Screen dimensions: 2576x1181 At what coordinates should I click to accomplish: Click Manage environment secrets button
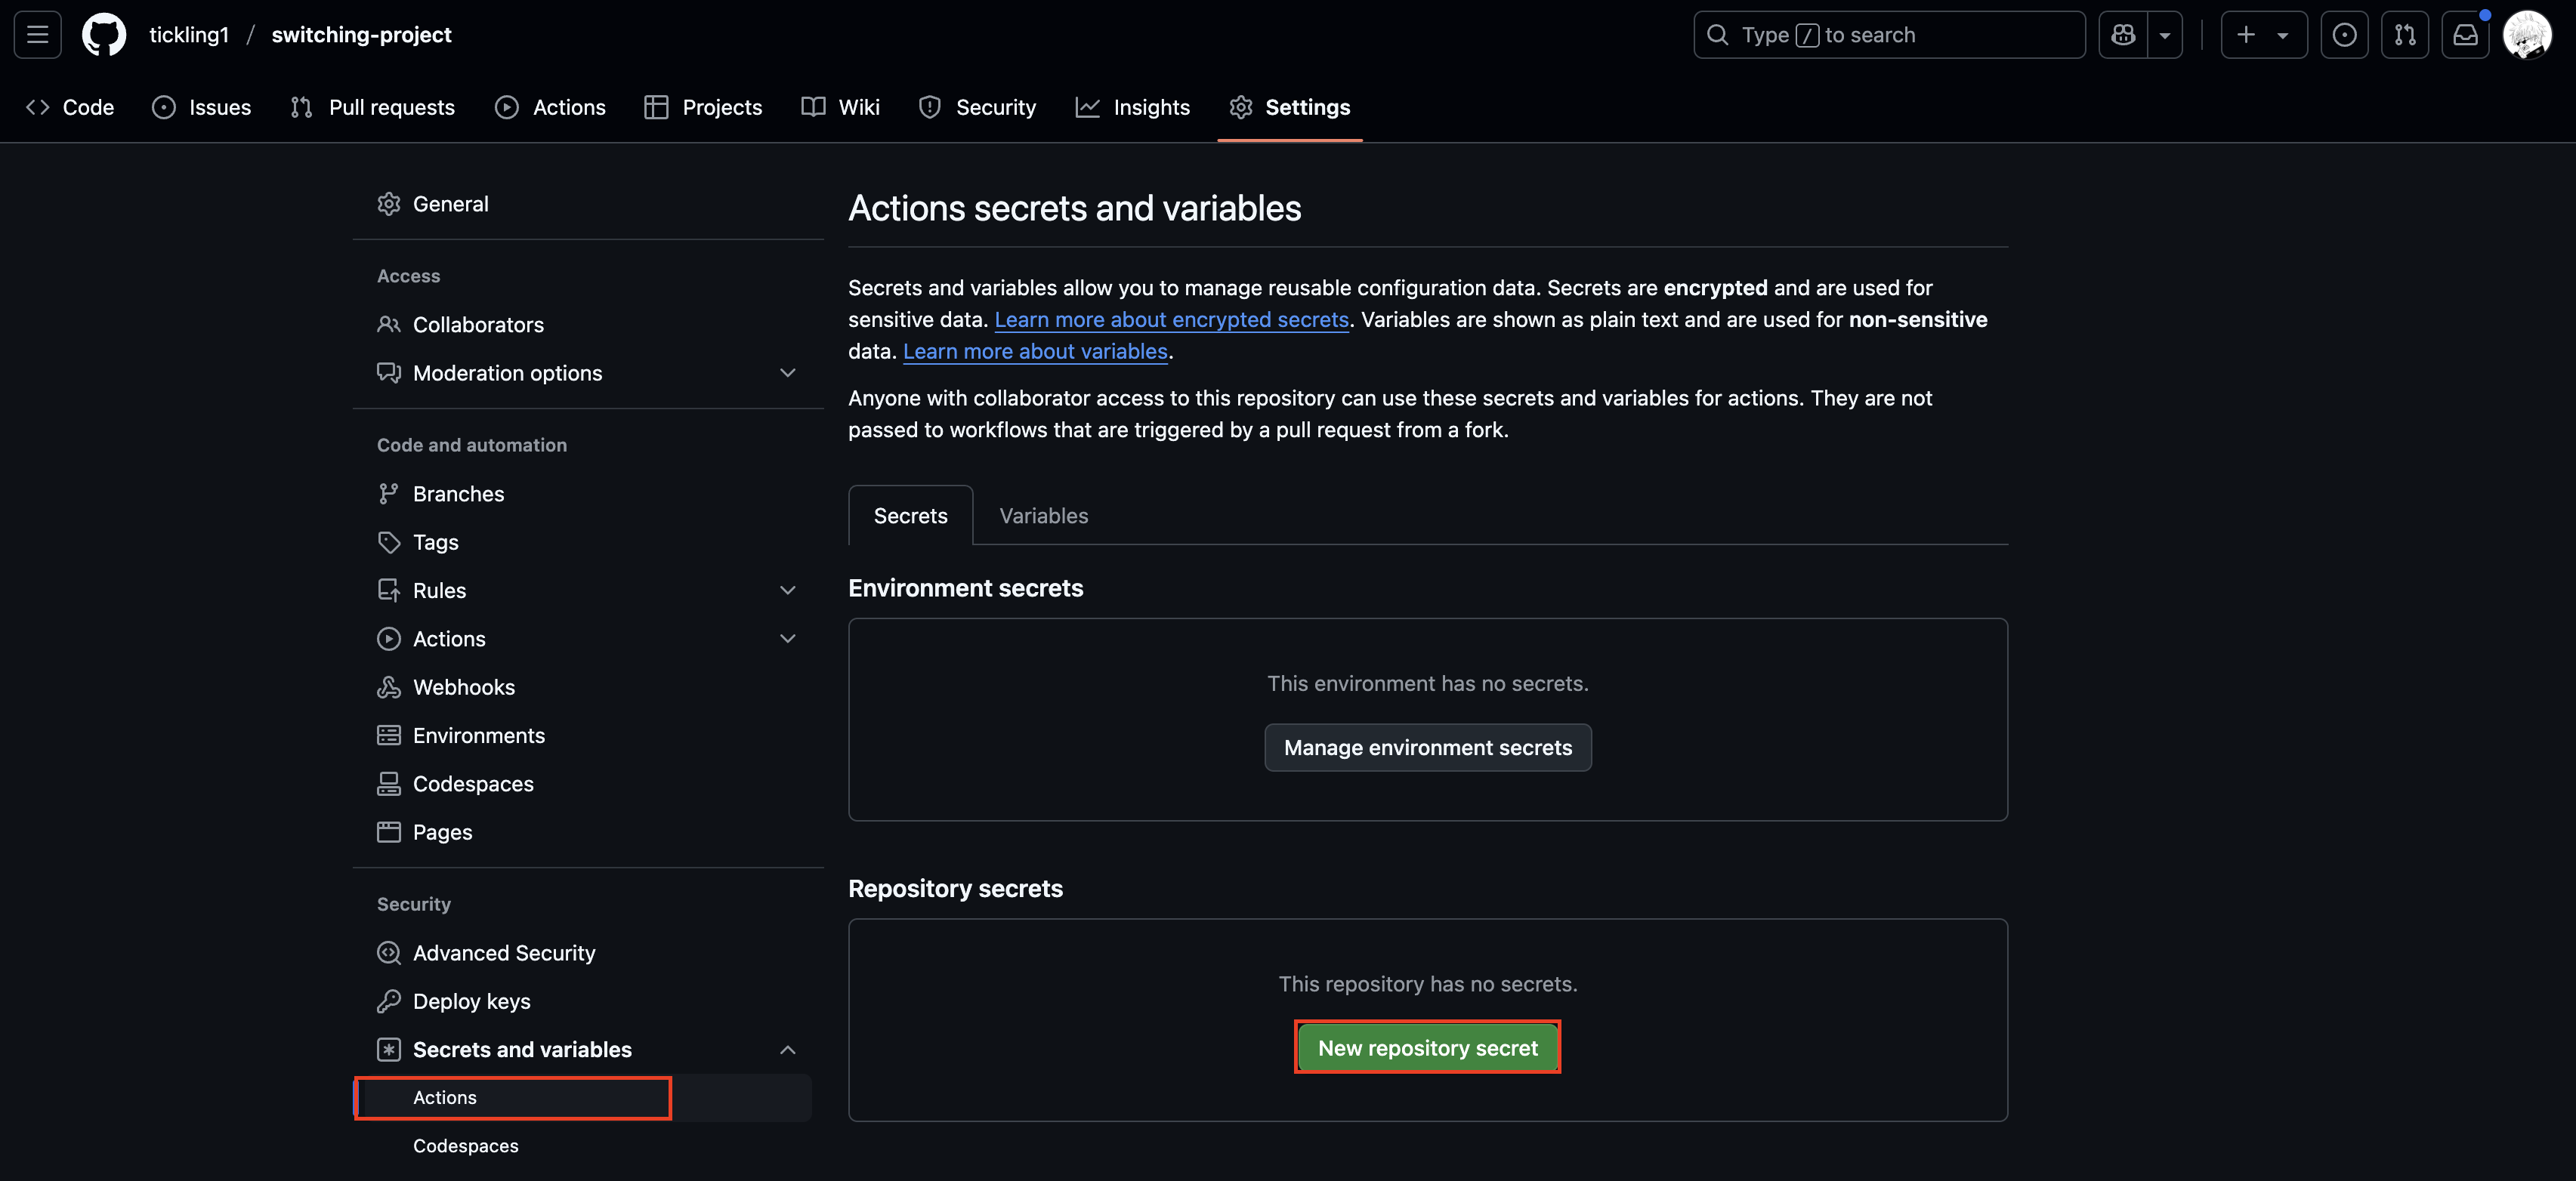click(1427, 747)
